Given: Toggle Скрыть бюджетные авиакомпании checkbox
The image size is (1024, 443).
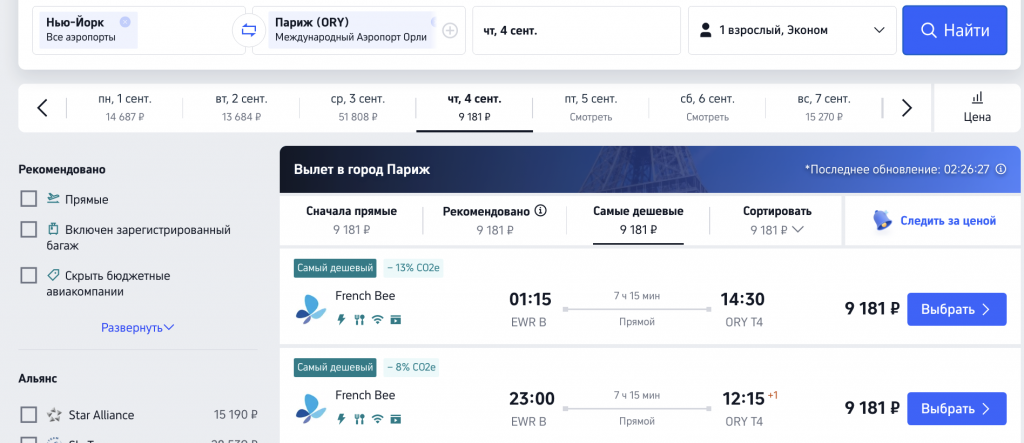Looking at the screenshot, I should (29, 275).
